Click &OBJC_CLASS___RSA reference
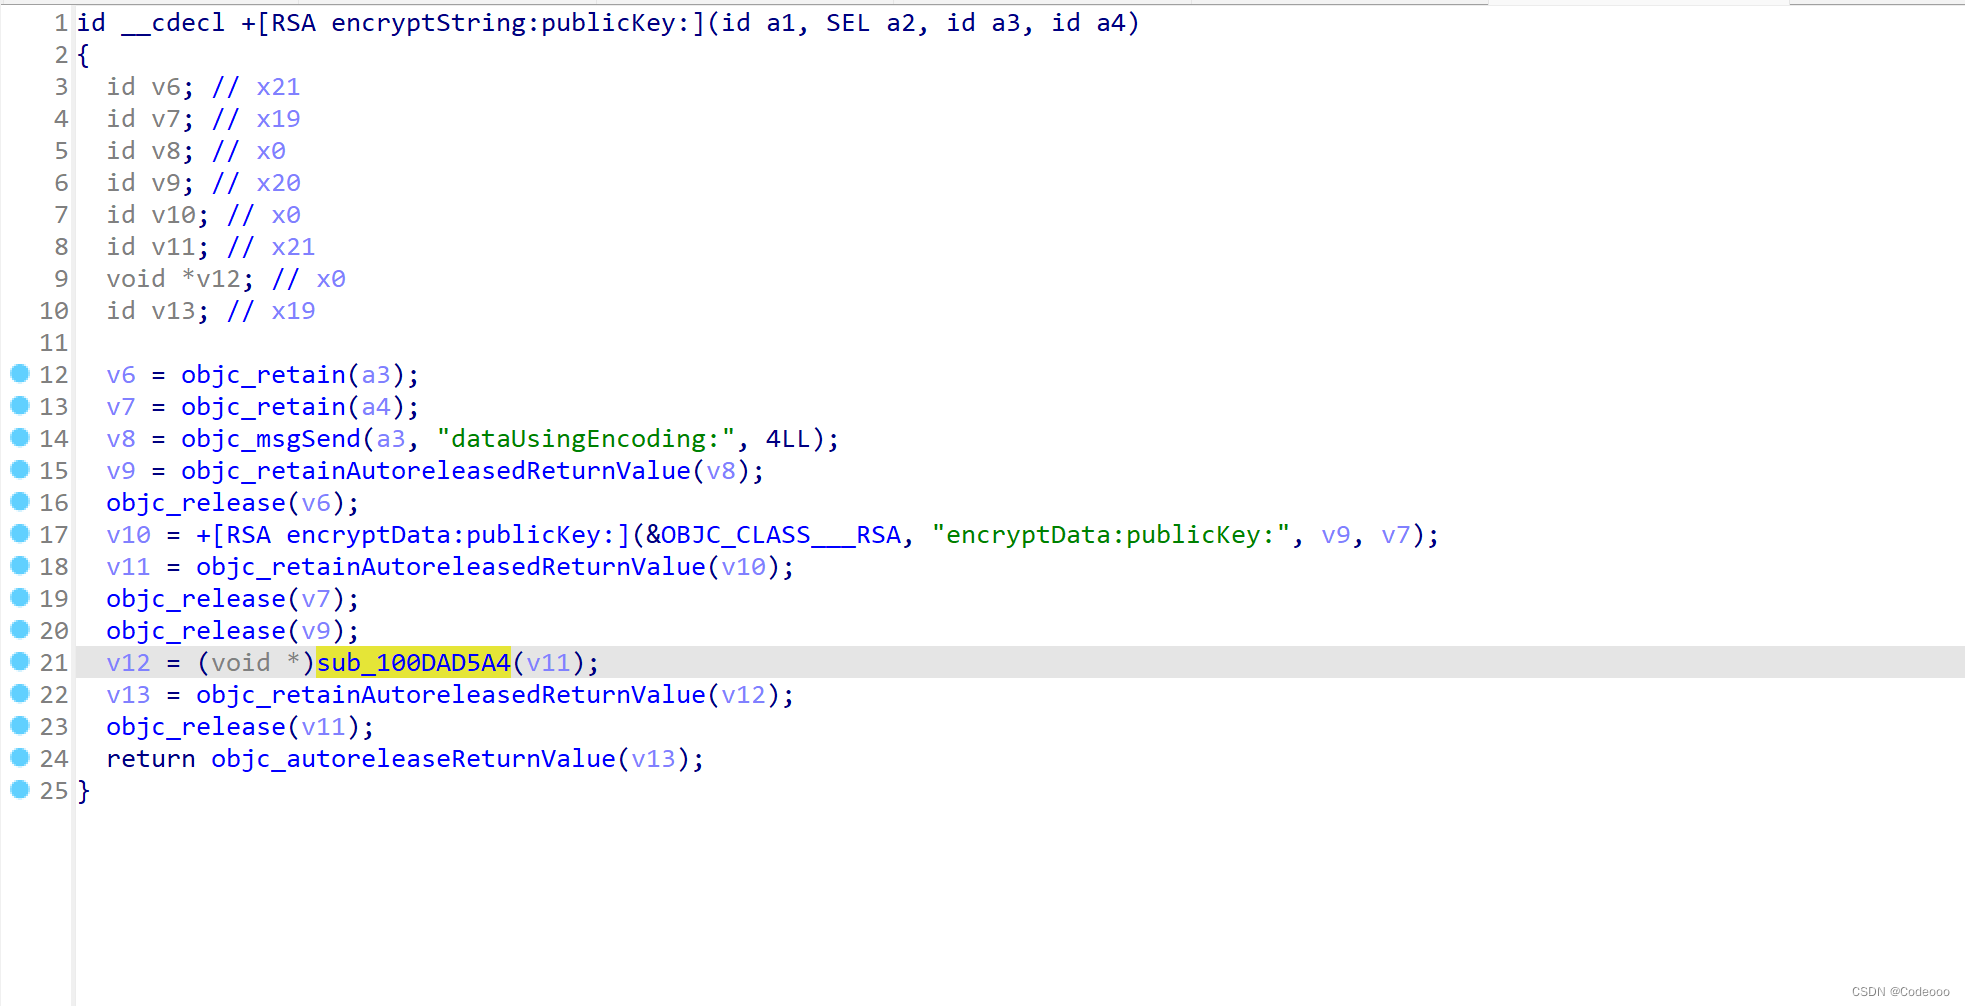Screen dimensions: 1965x1006 point(774,535)
